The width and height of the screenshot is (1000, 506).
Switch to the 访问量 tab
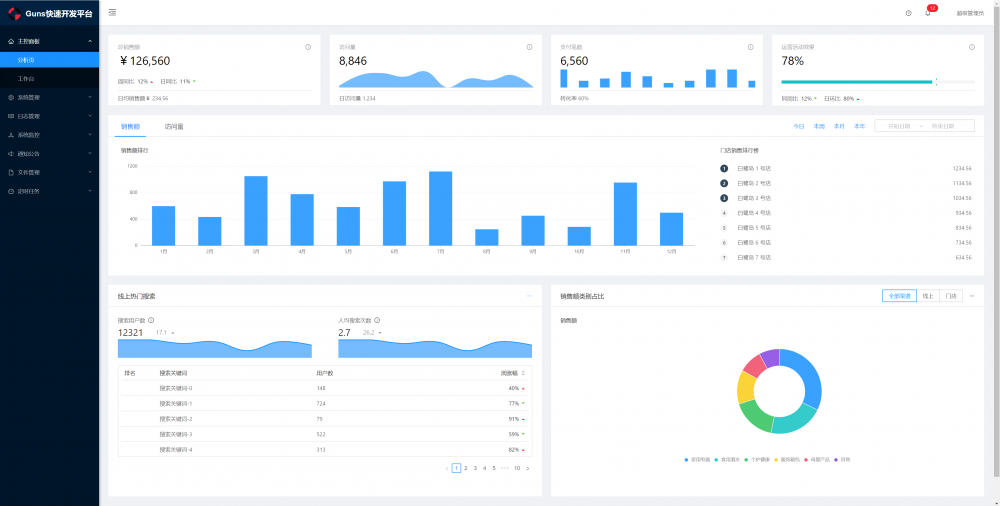174,126
